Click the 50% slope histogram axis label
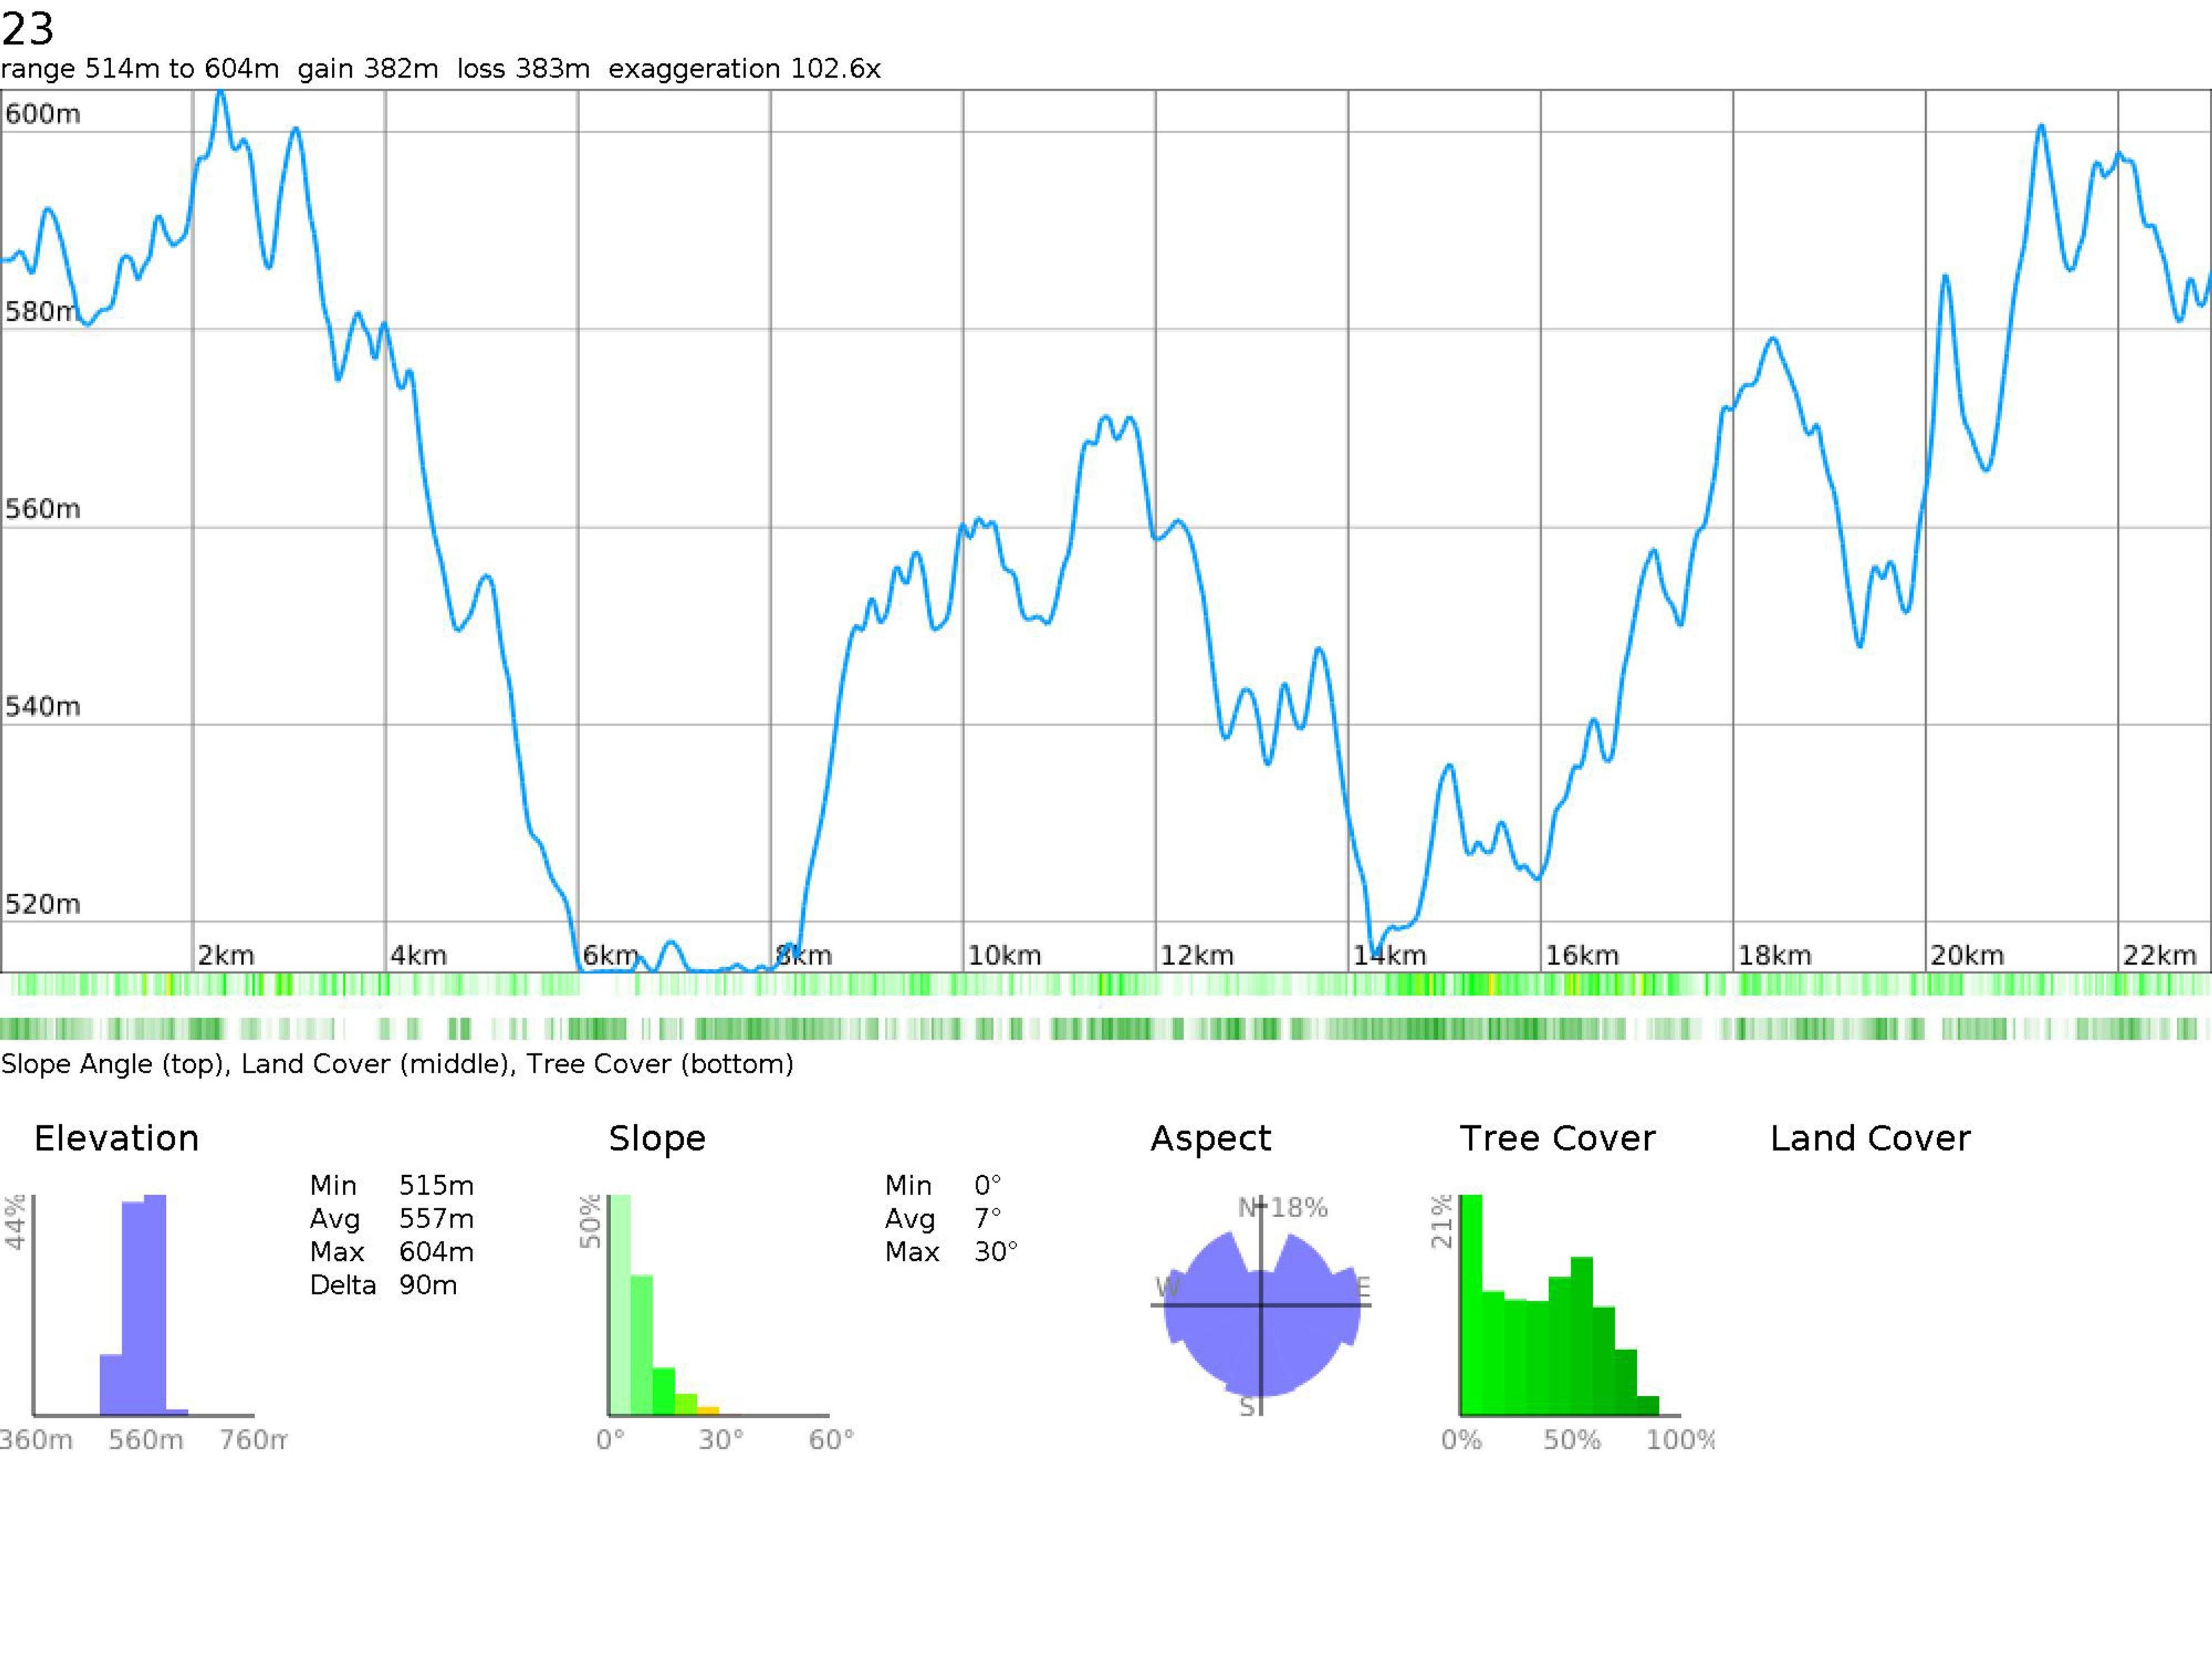 tap(590, 1221)
